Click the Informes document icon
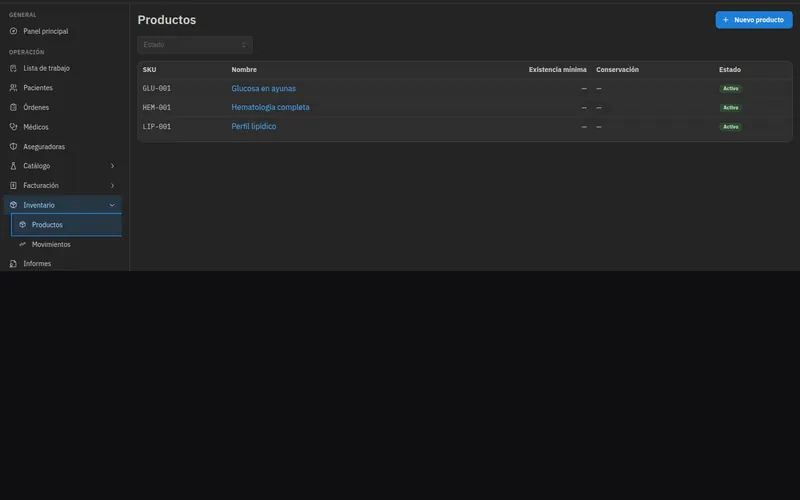The width and height of the screenshot is (800, 500). (x=13, y=264)
